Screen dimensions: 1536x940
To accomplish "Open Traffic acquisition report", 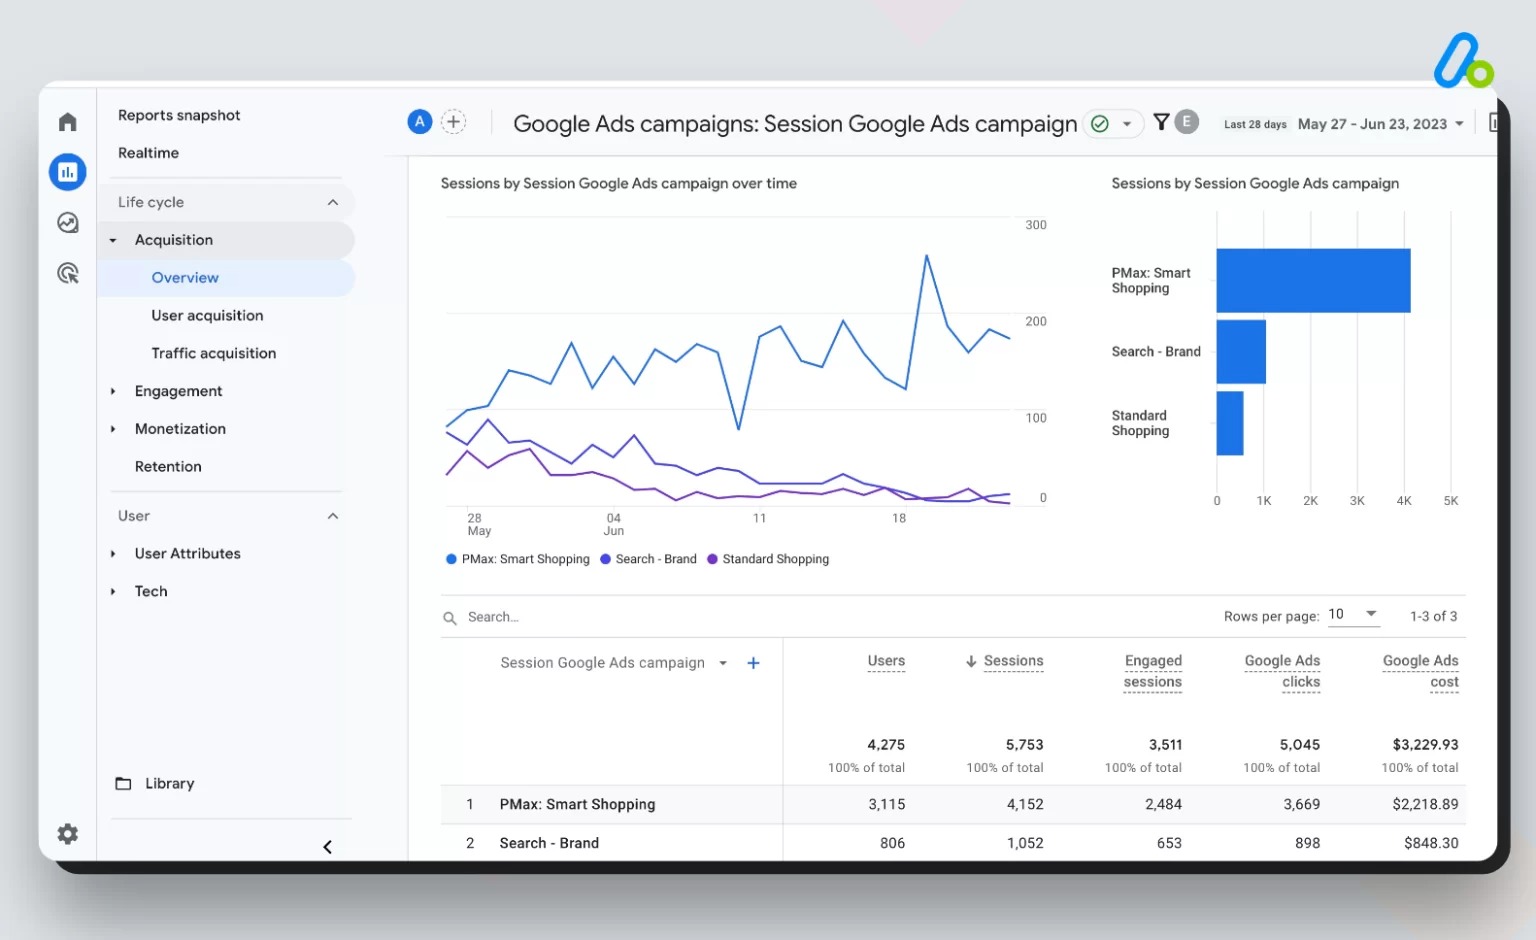I will [x=213, y=353].
